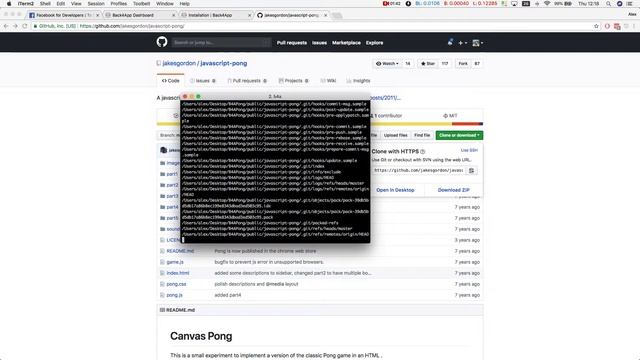Open Explore in GitHub header
This screenshot has width=640, height=360.
pos(374,43)
